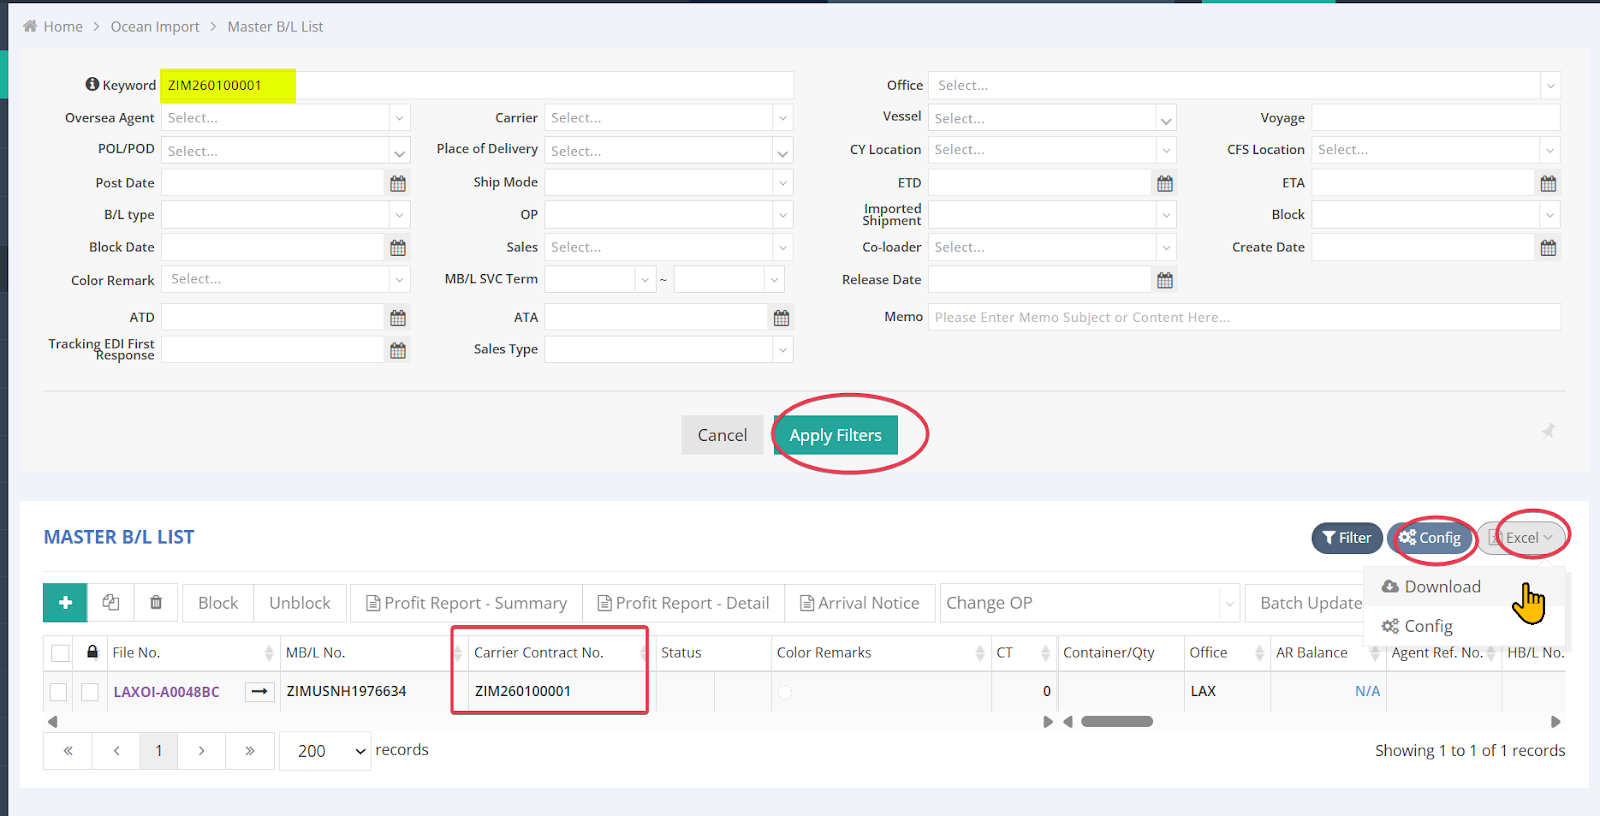Image resolution: width=1600 pixels, height=816 pixels.
Task: Click the copy record icon
Action: click(111, 603)
